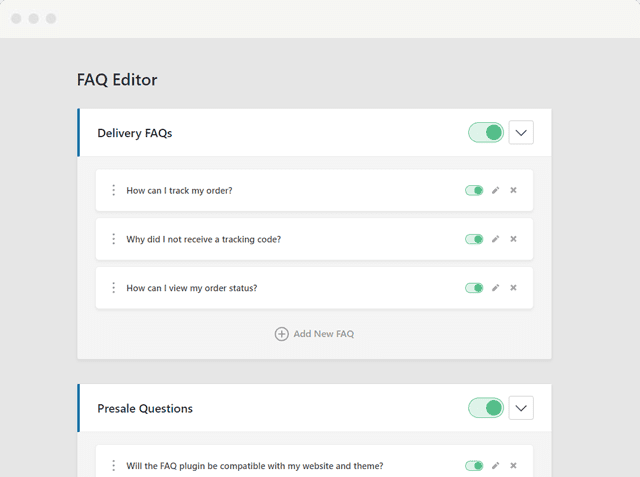Select the Delivery FAQs group title
Screen dimensions: 640x477
[x=135, y=133]
